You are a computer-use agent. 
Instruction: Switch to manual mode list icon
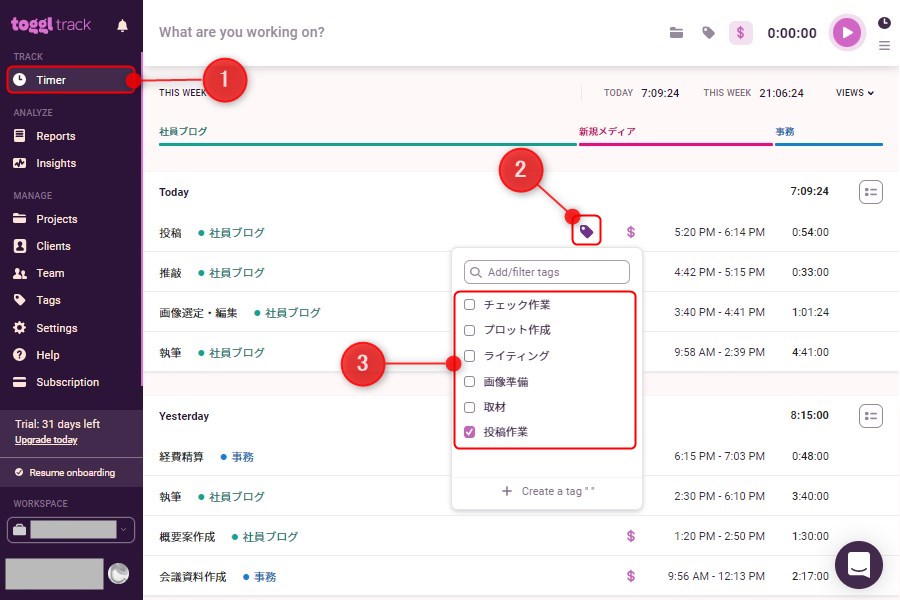[x=884, y=45]
